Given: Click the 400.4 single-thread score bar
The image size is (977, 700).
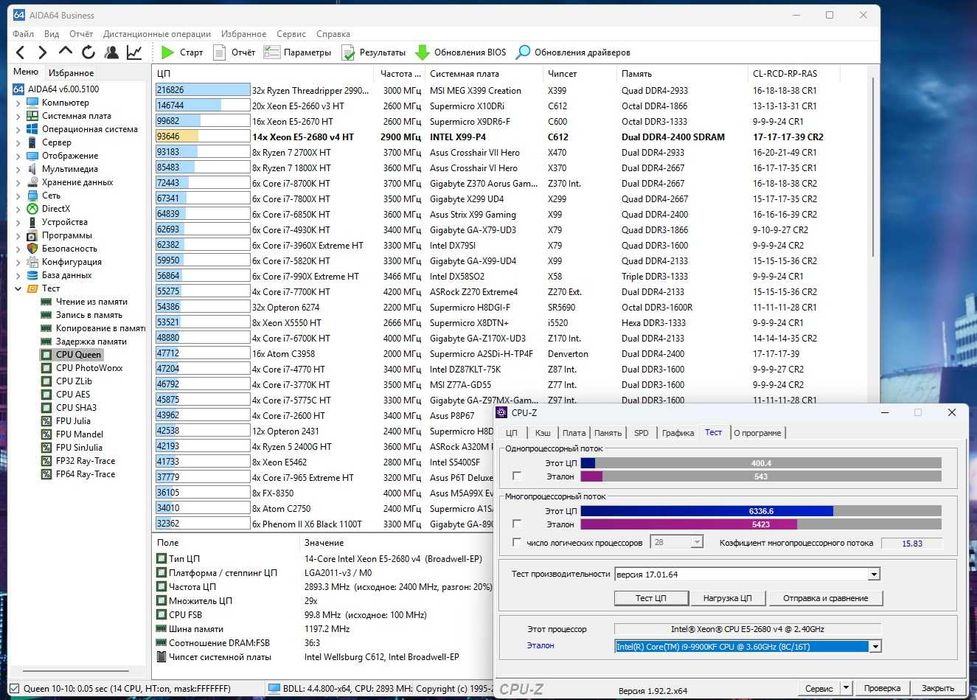Looking at the screenshot, I should point(761,463).
